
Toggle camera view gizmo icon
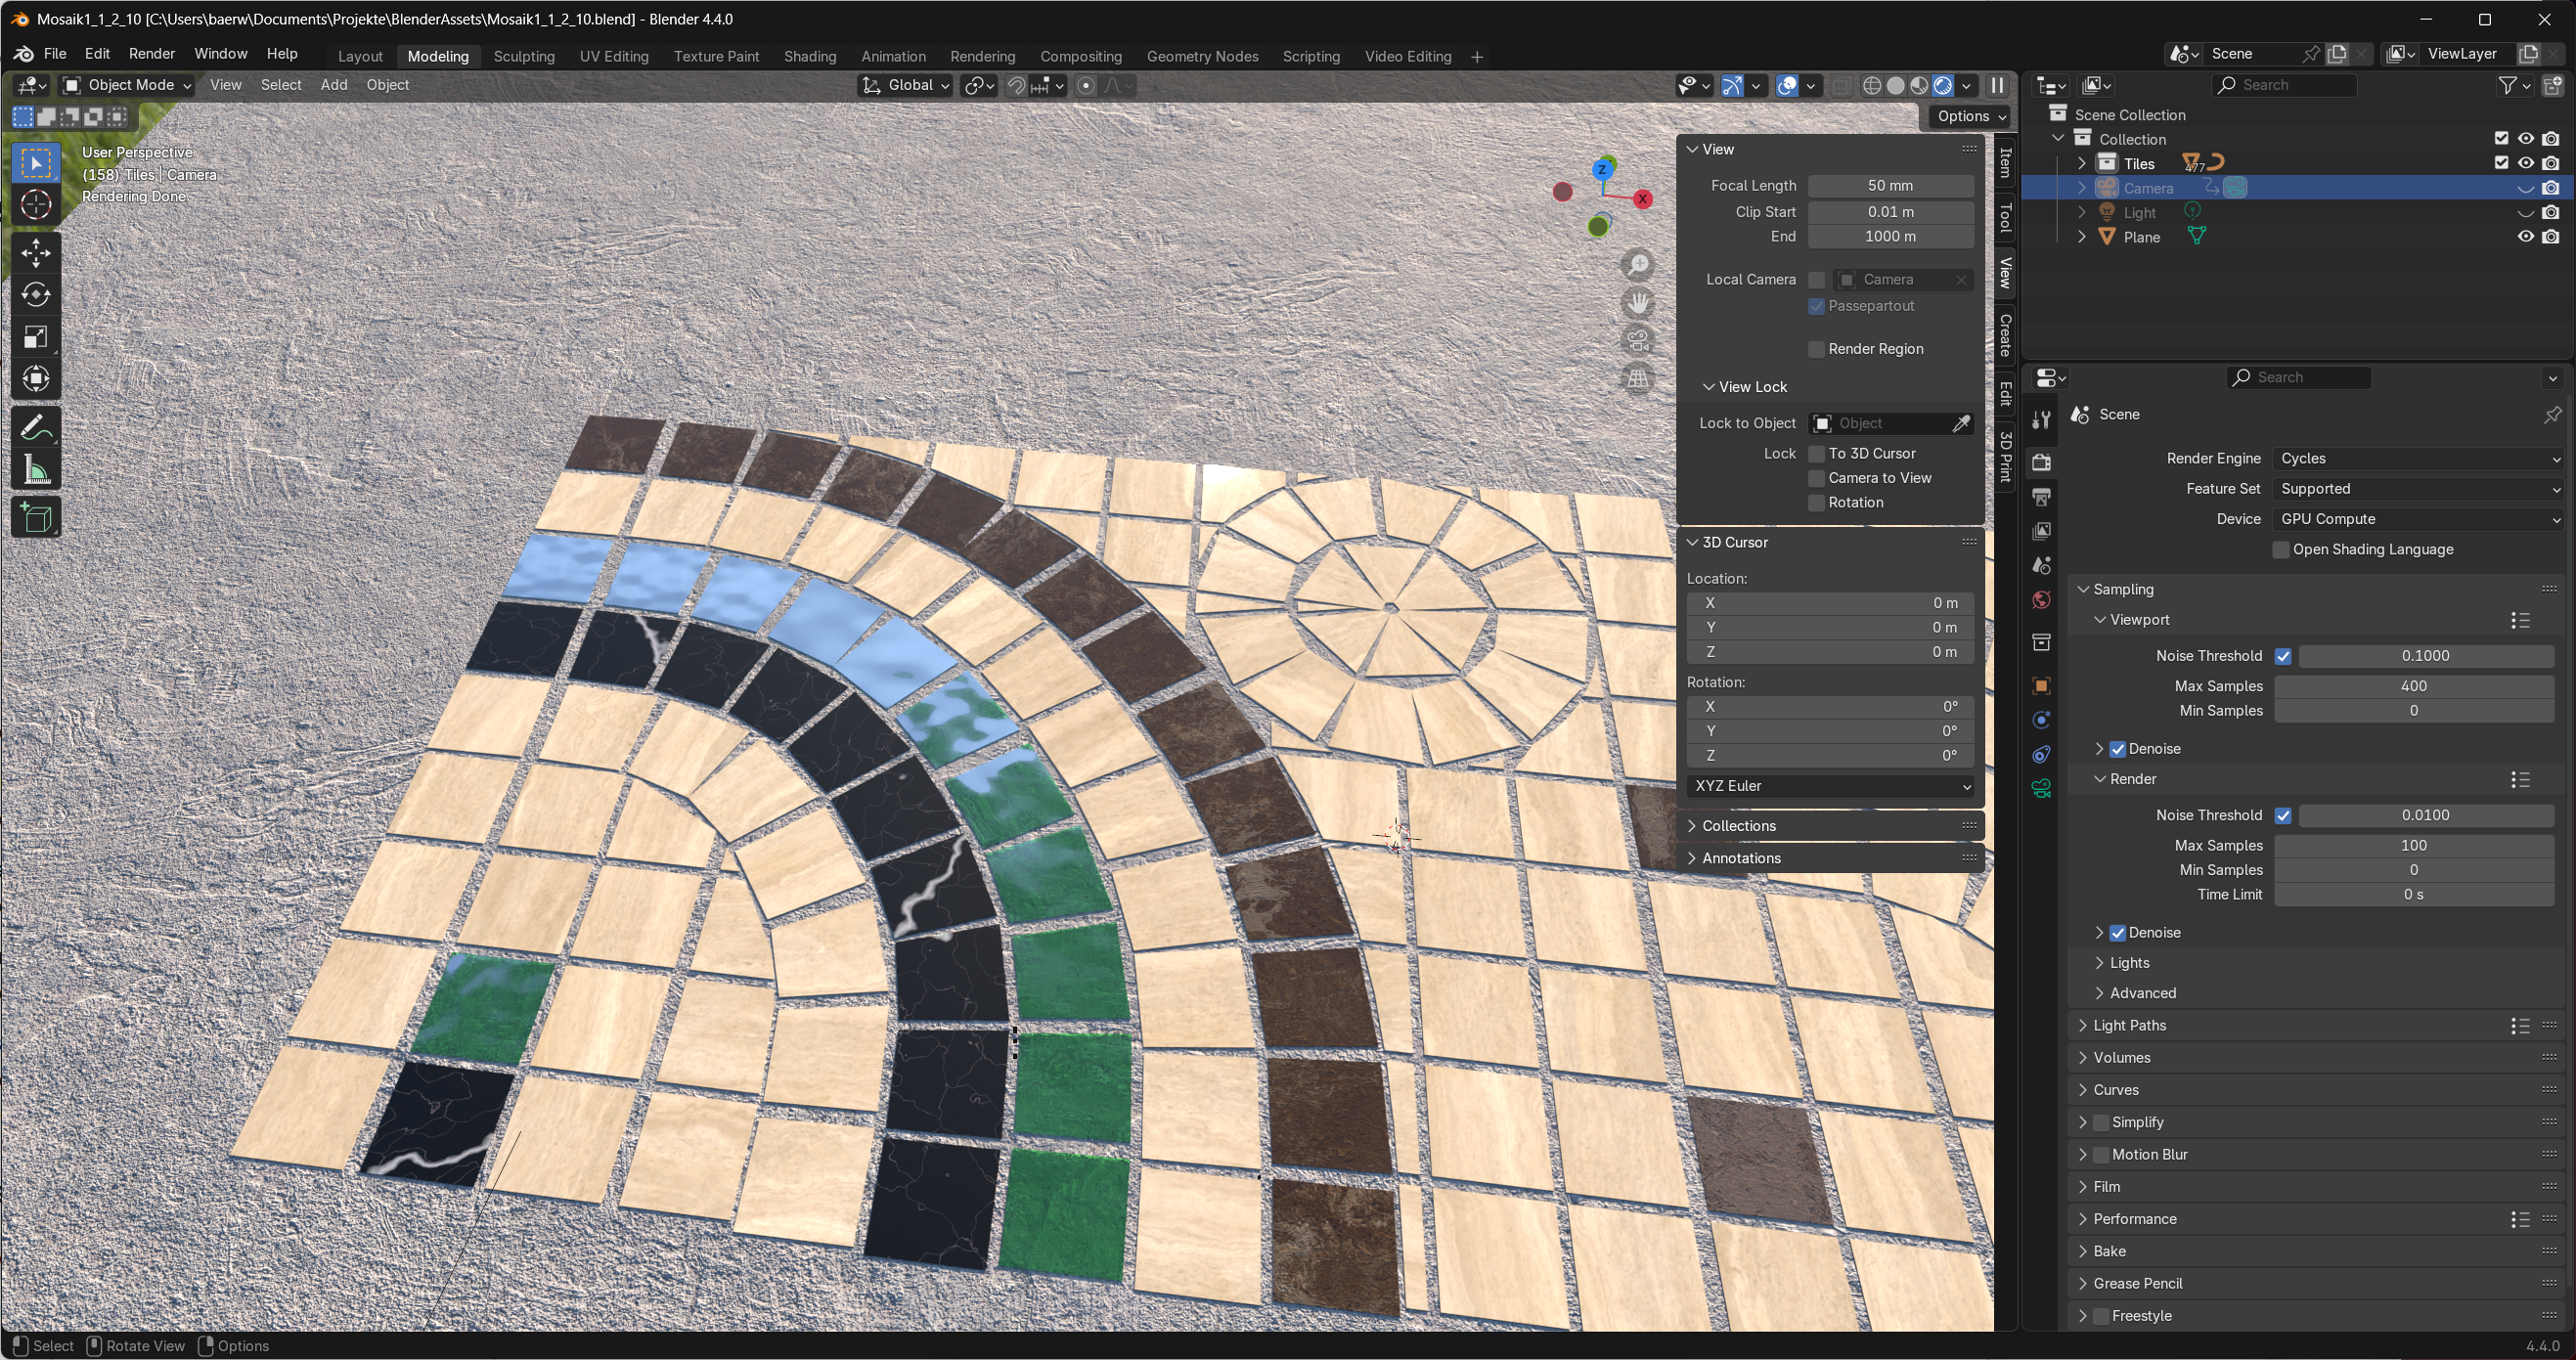coord(1638,341)
